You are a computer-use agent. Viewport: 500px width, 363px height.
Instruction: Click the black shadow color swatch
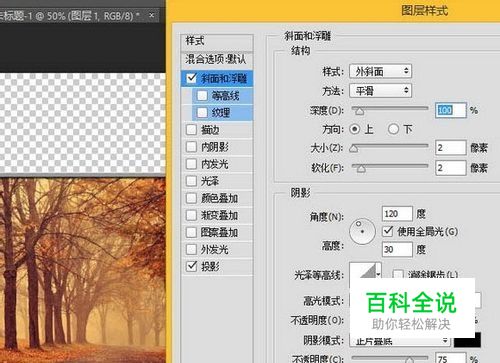click(x=467, y=340)
